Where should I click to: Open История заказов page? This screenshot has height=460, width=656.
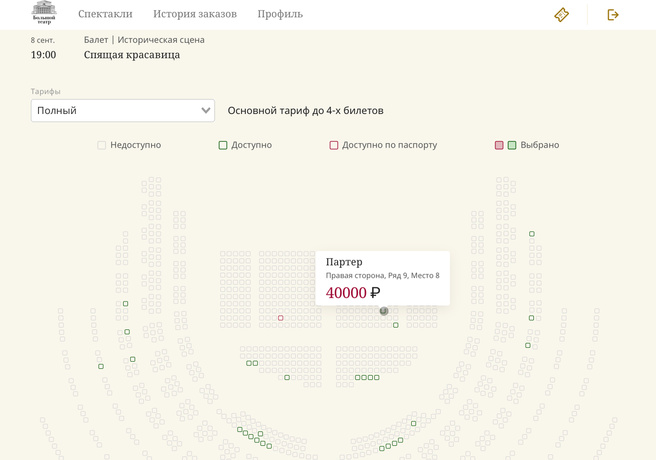point(195,14)
